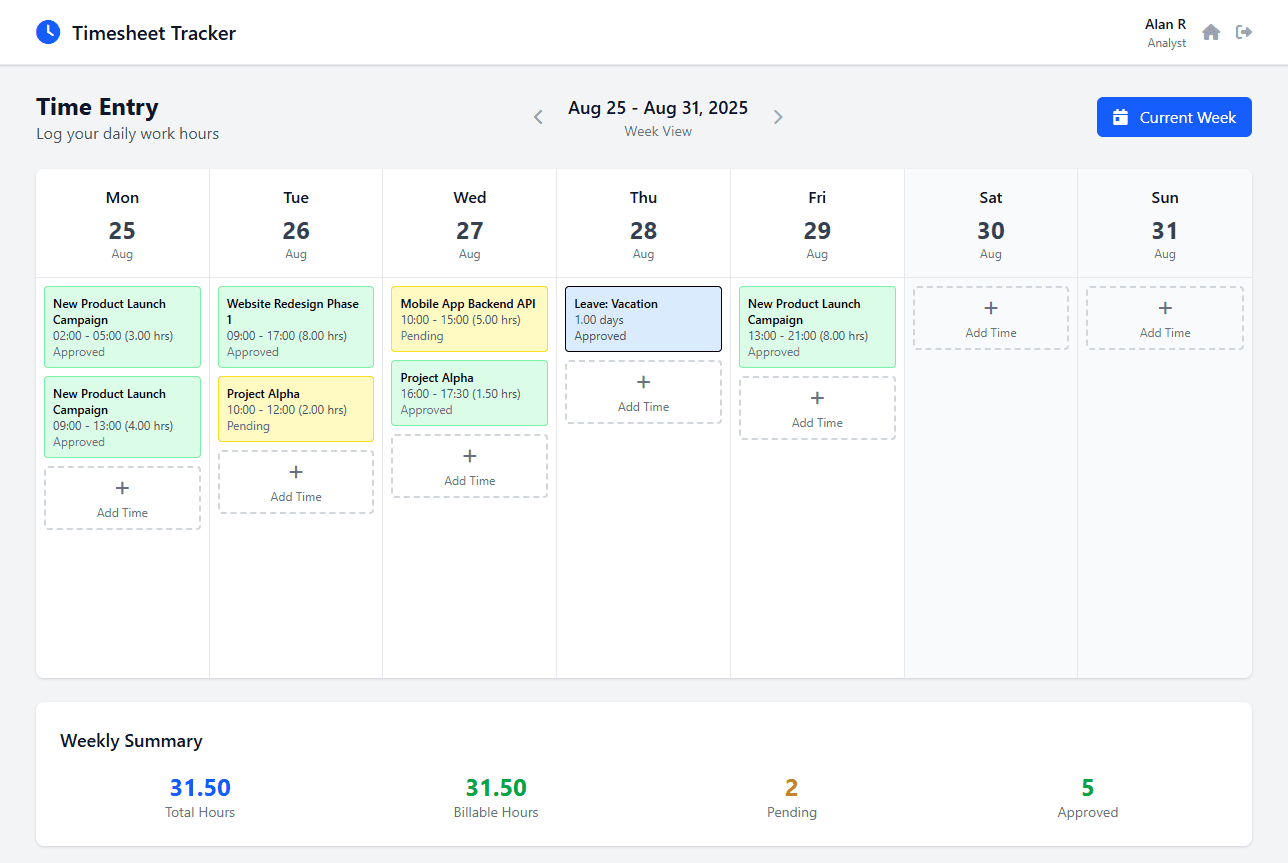Click the logout icon beside home

point(1244,33)
